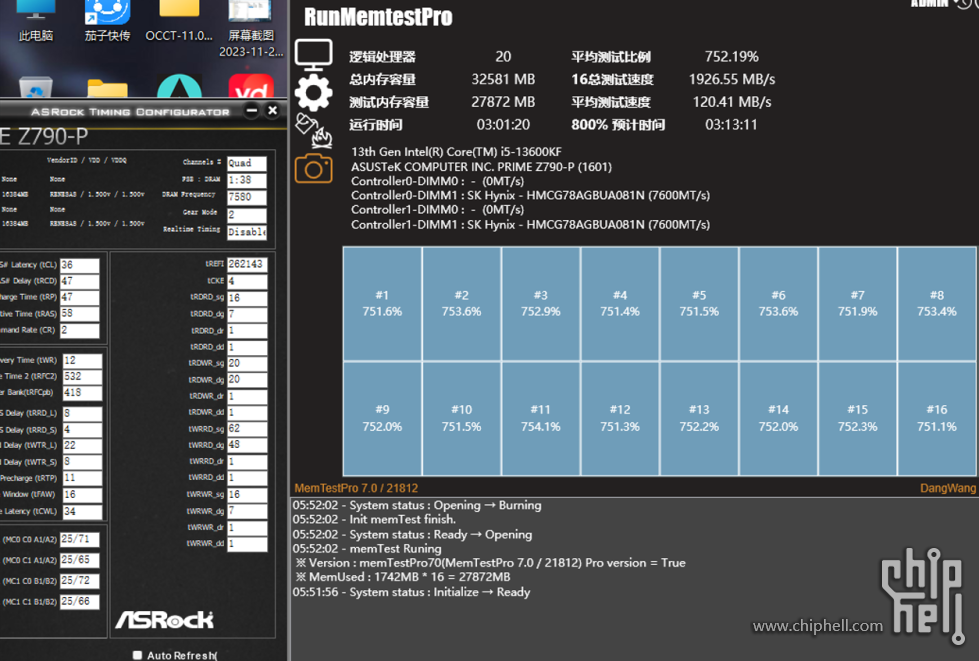979x661 pixels.
Task: Click memtest cell #8 at 753.4%
Action: click(x=937, y=303)
